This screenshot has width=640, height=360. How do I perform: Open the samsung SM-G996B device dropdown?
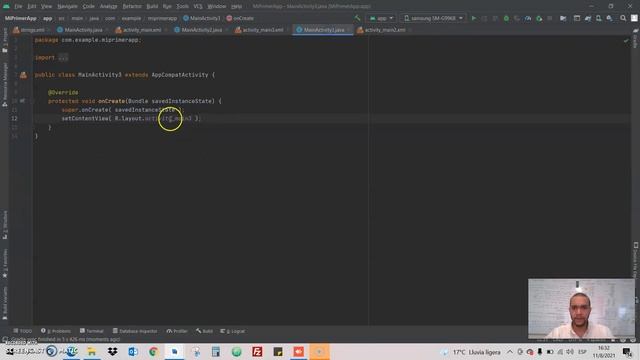pyautogui.click(x=433, y=18)
